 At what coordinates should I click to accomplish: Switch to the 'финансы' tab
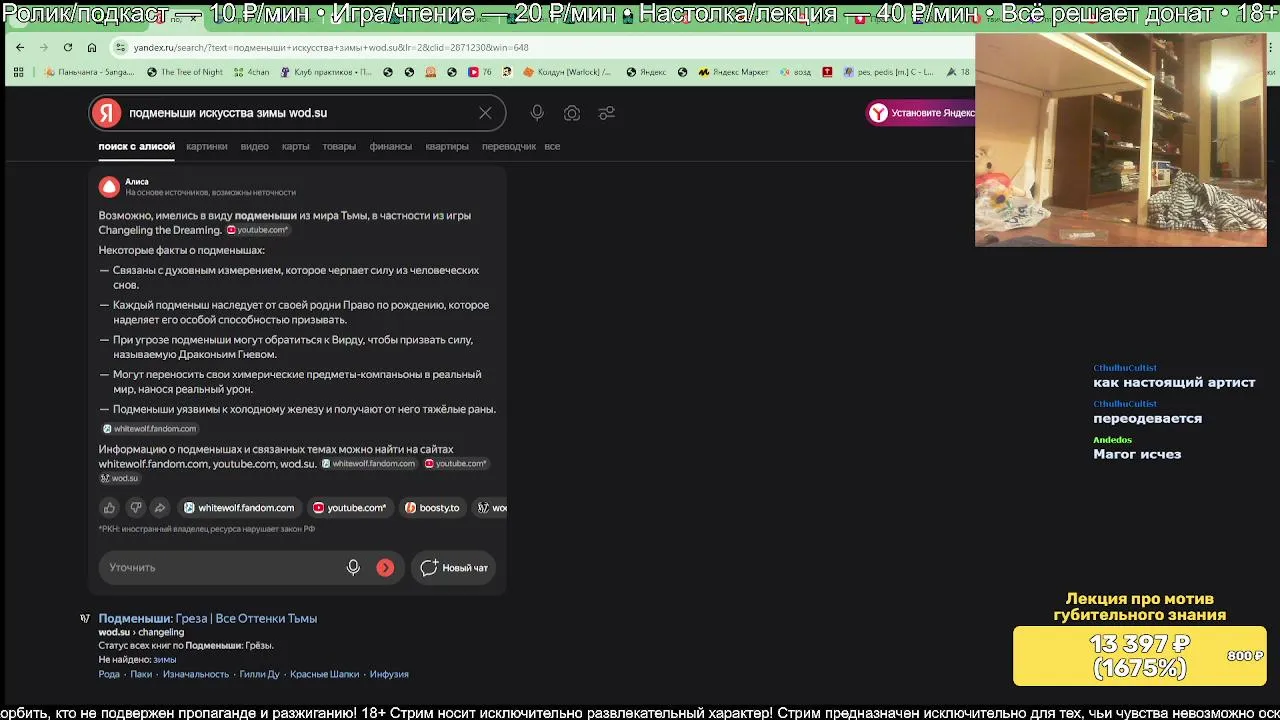(391, 146)
